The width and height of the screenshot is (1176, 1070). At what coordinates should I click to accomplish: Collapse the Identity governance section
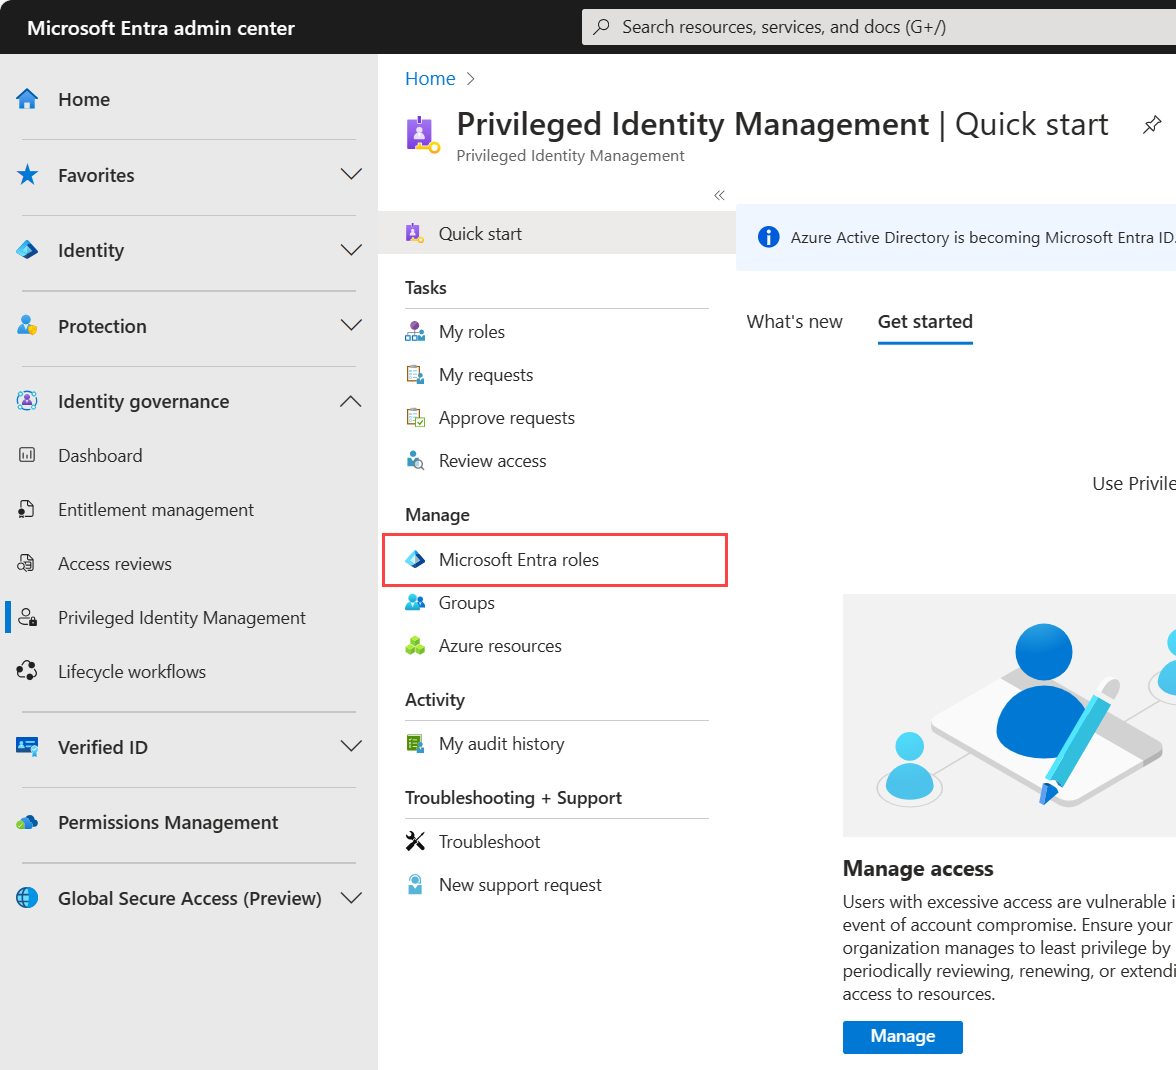pyautogui.click(x=351, y=402)
